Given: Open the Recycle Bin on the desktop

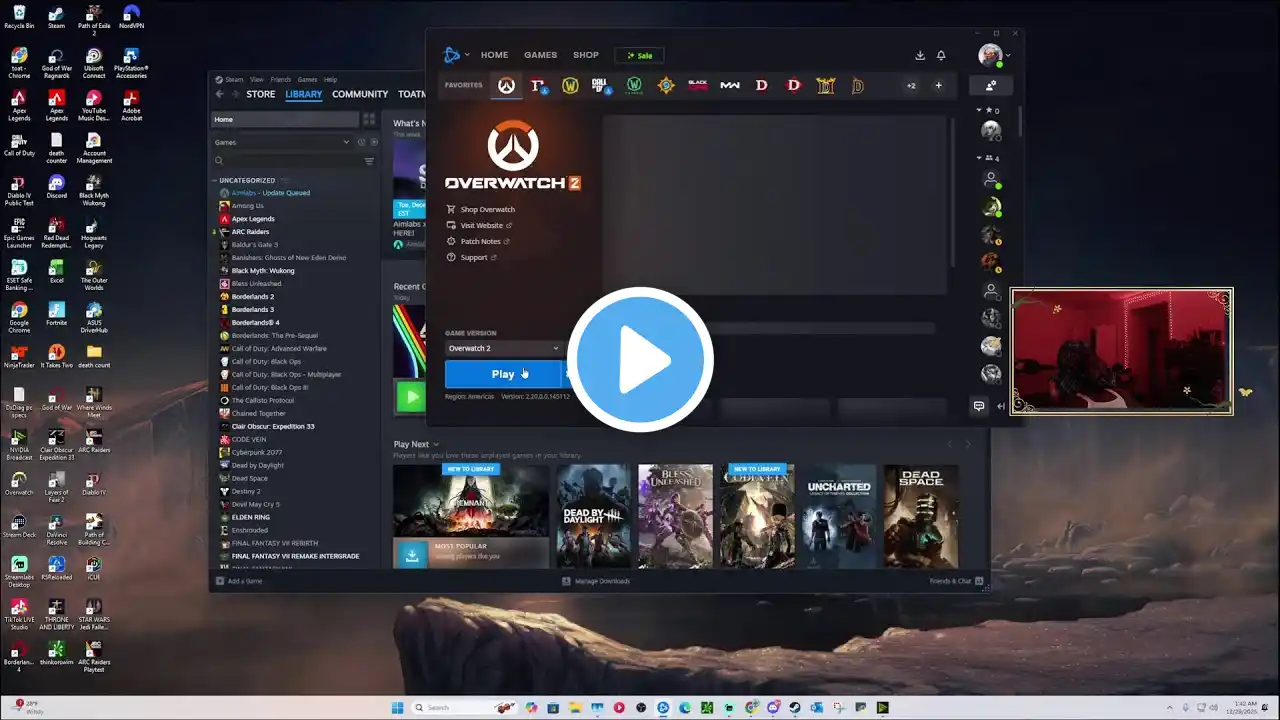Looking at the screenshot, I should pos(19,17).
